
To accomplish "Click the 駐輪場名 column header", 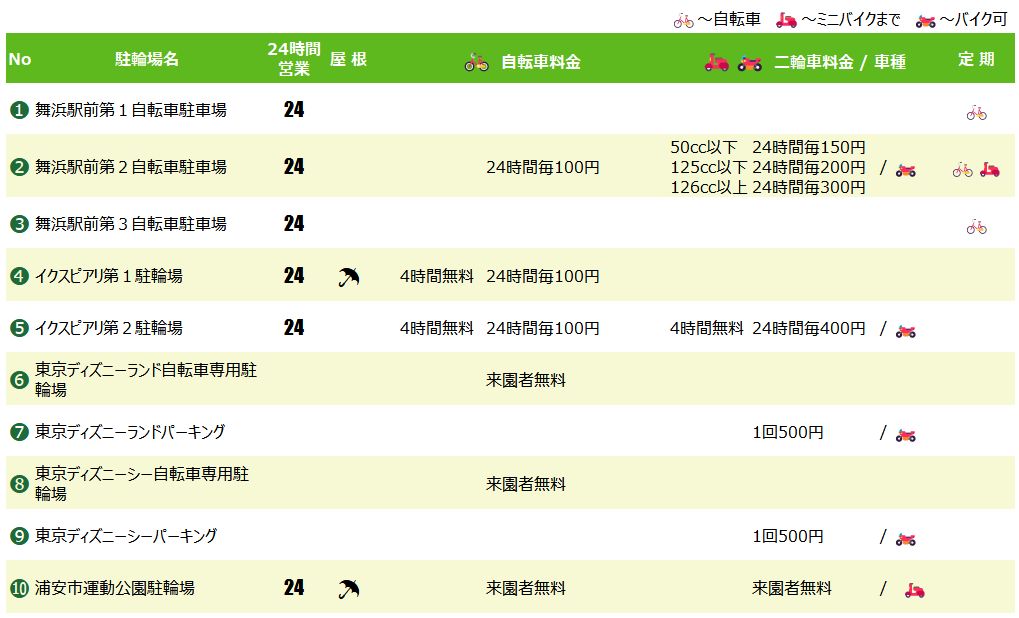I will 147,59.
